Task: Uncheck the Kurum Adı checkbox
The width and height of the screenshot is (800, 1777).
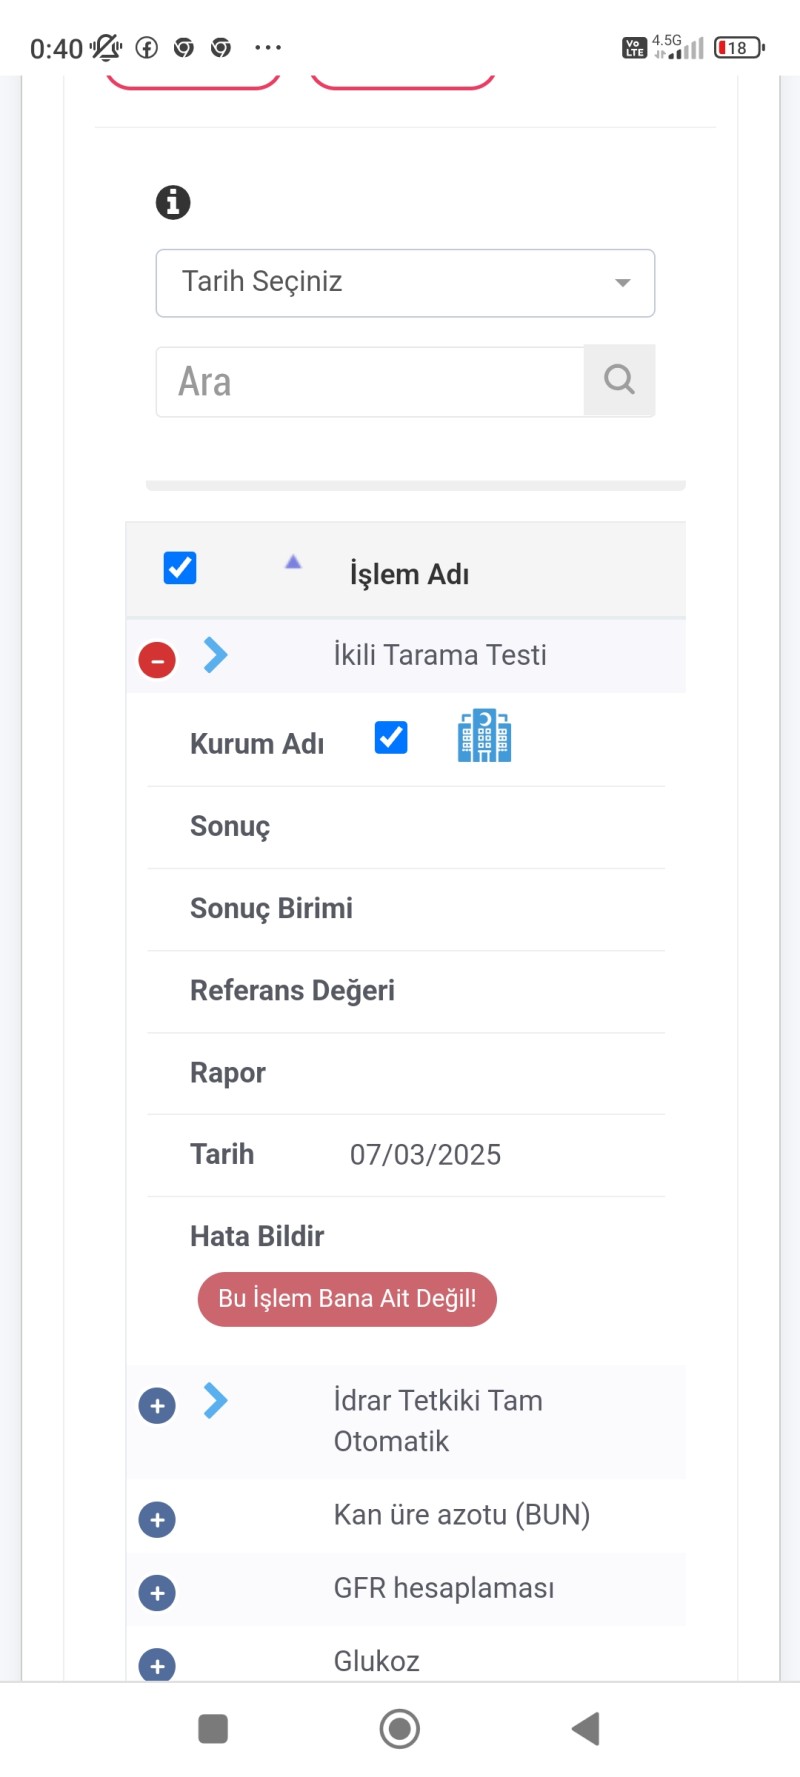Action: pos(391,738)
